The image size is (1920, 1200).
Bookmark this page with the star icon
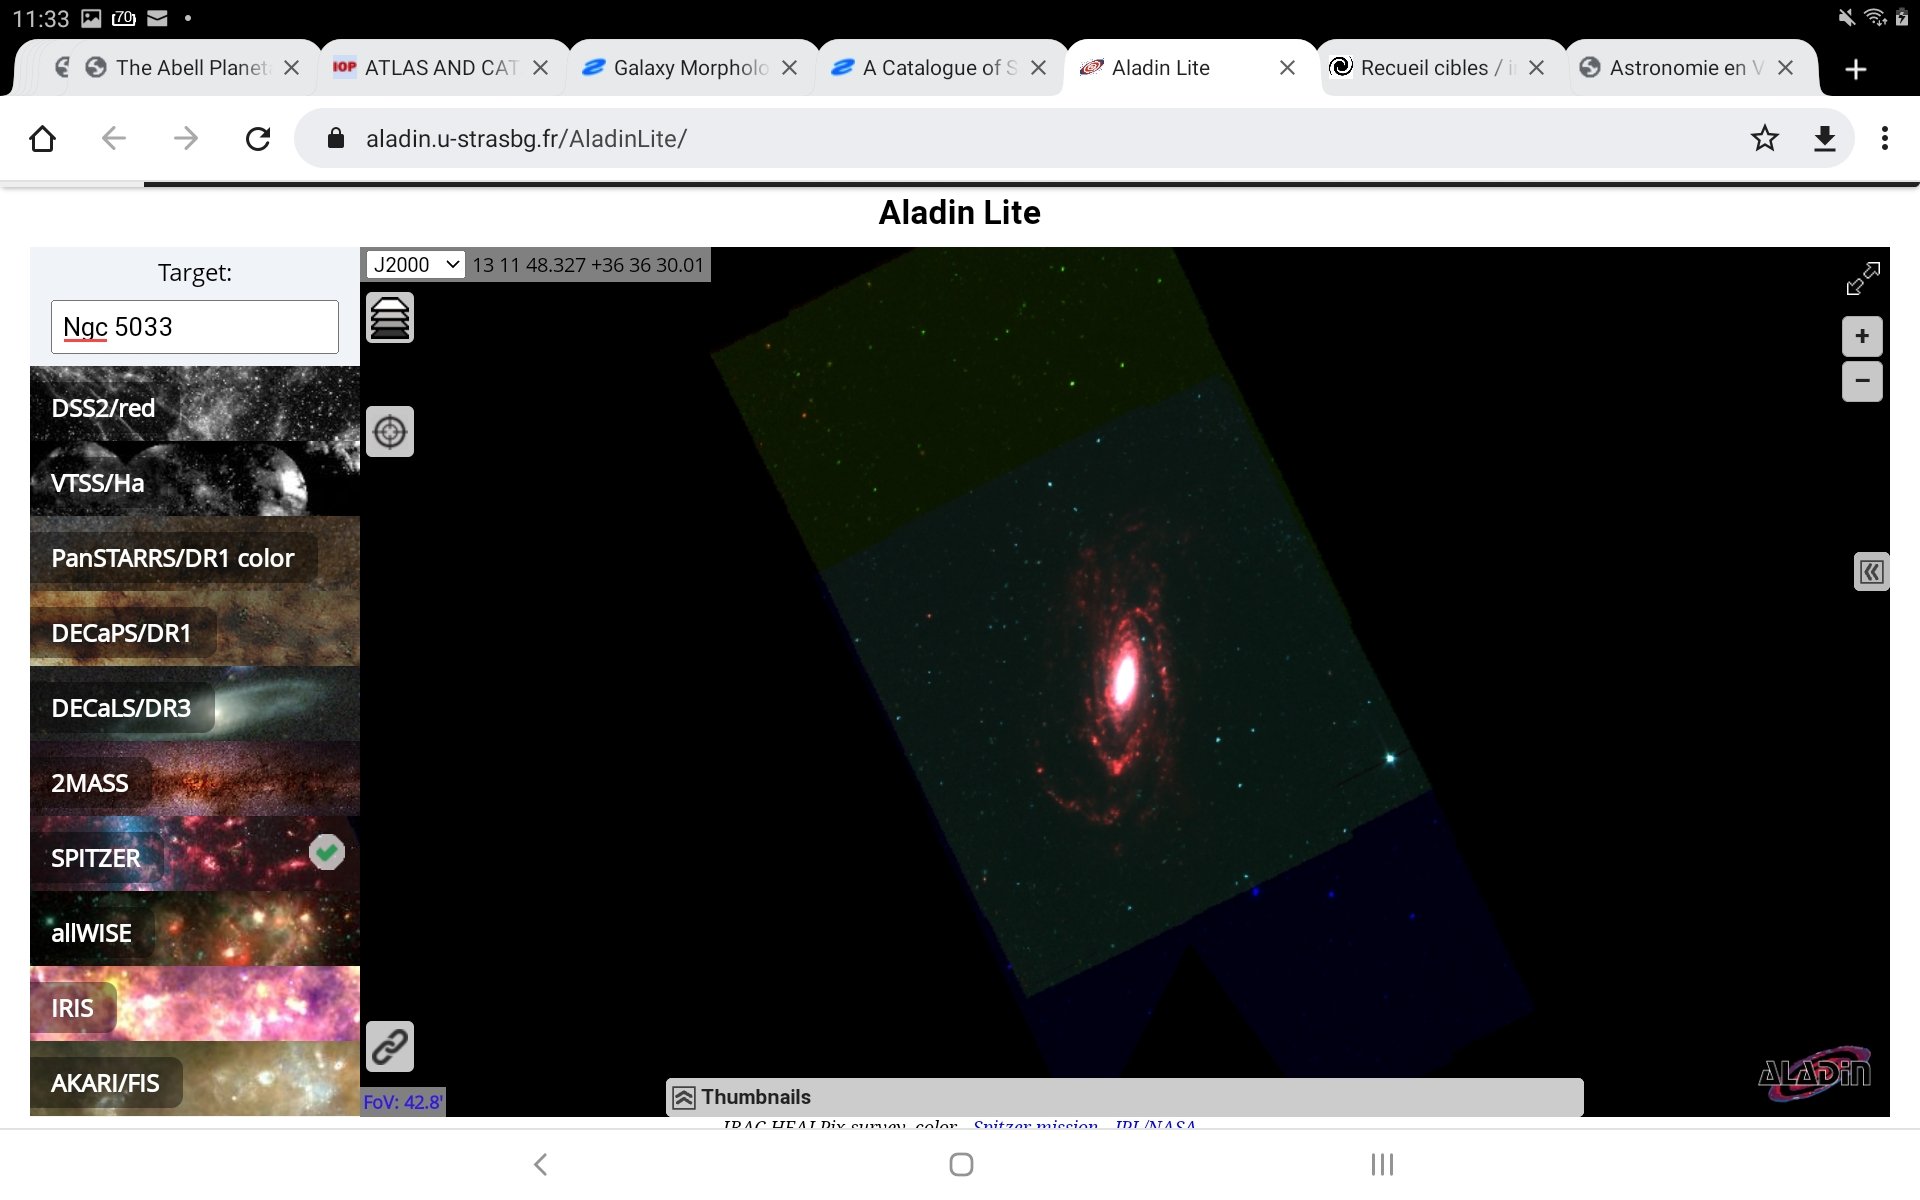(x=1765, y=138)
